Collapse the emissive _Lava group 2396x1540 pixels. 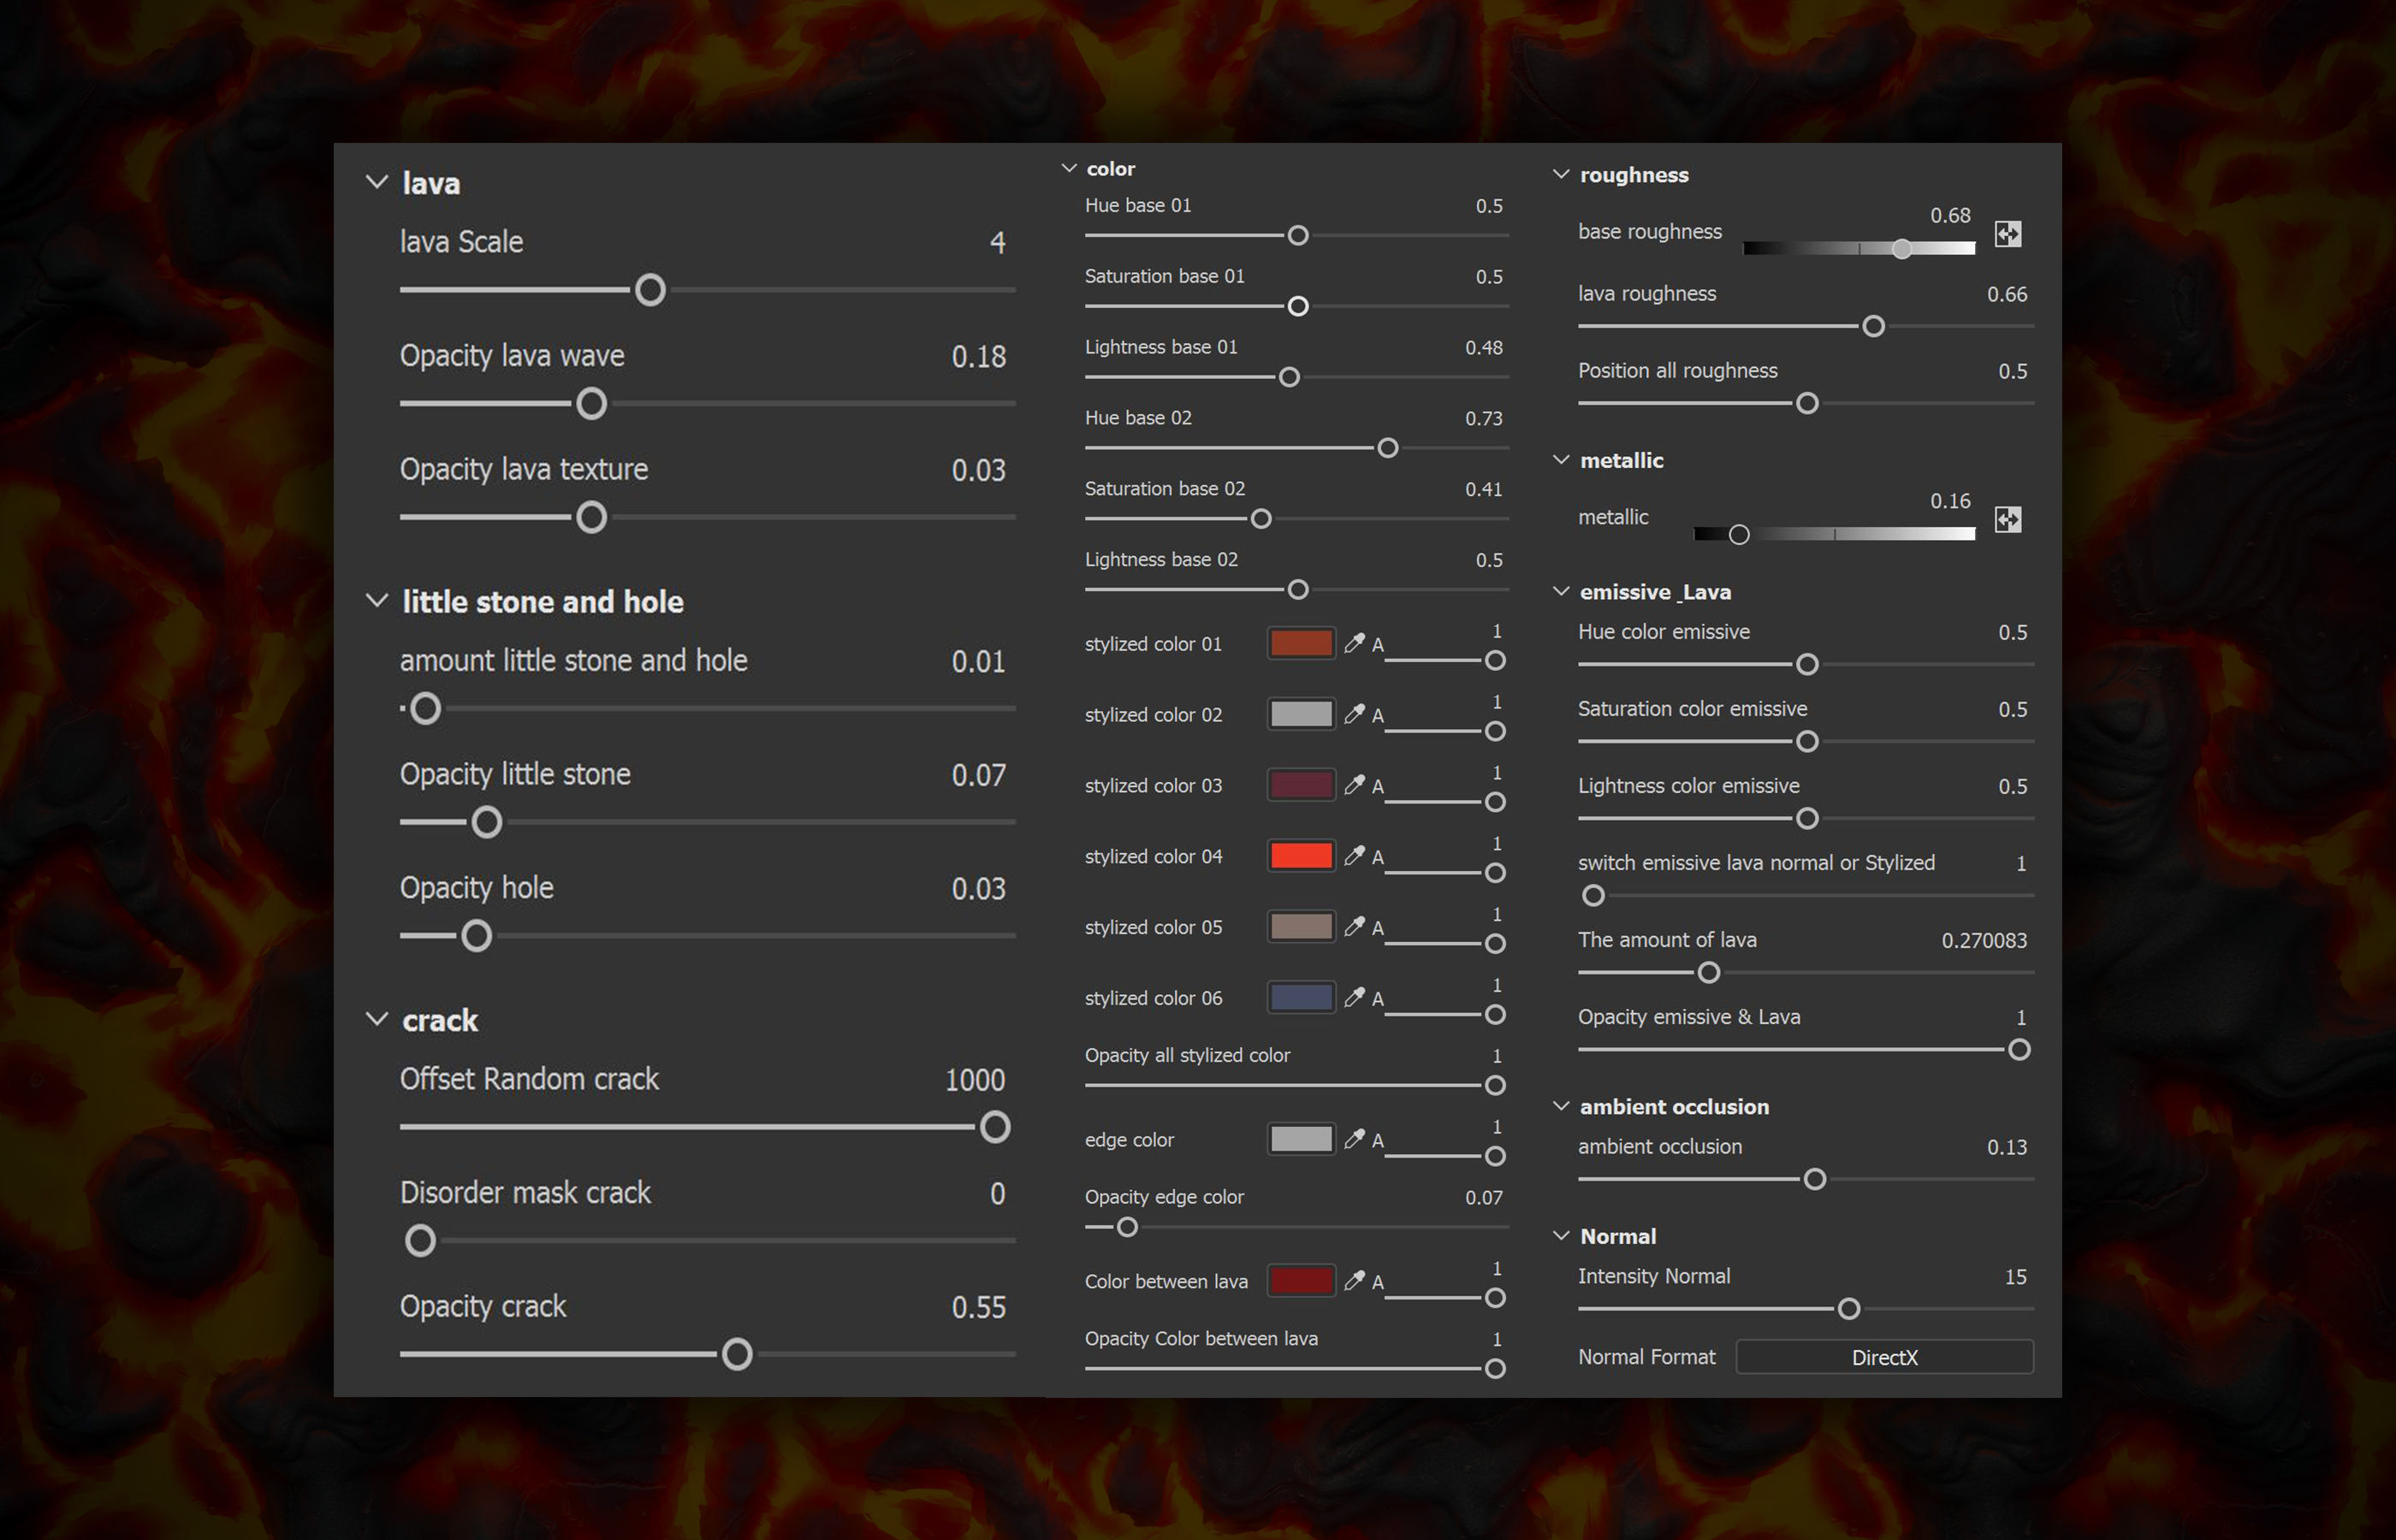(x=1560, y=591)
